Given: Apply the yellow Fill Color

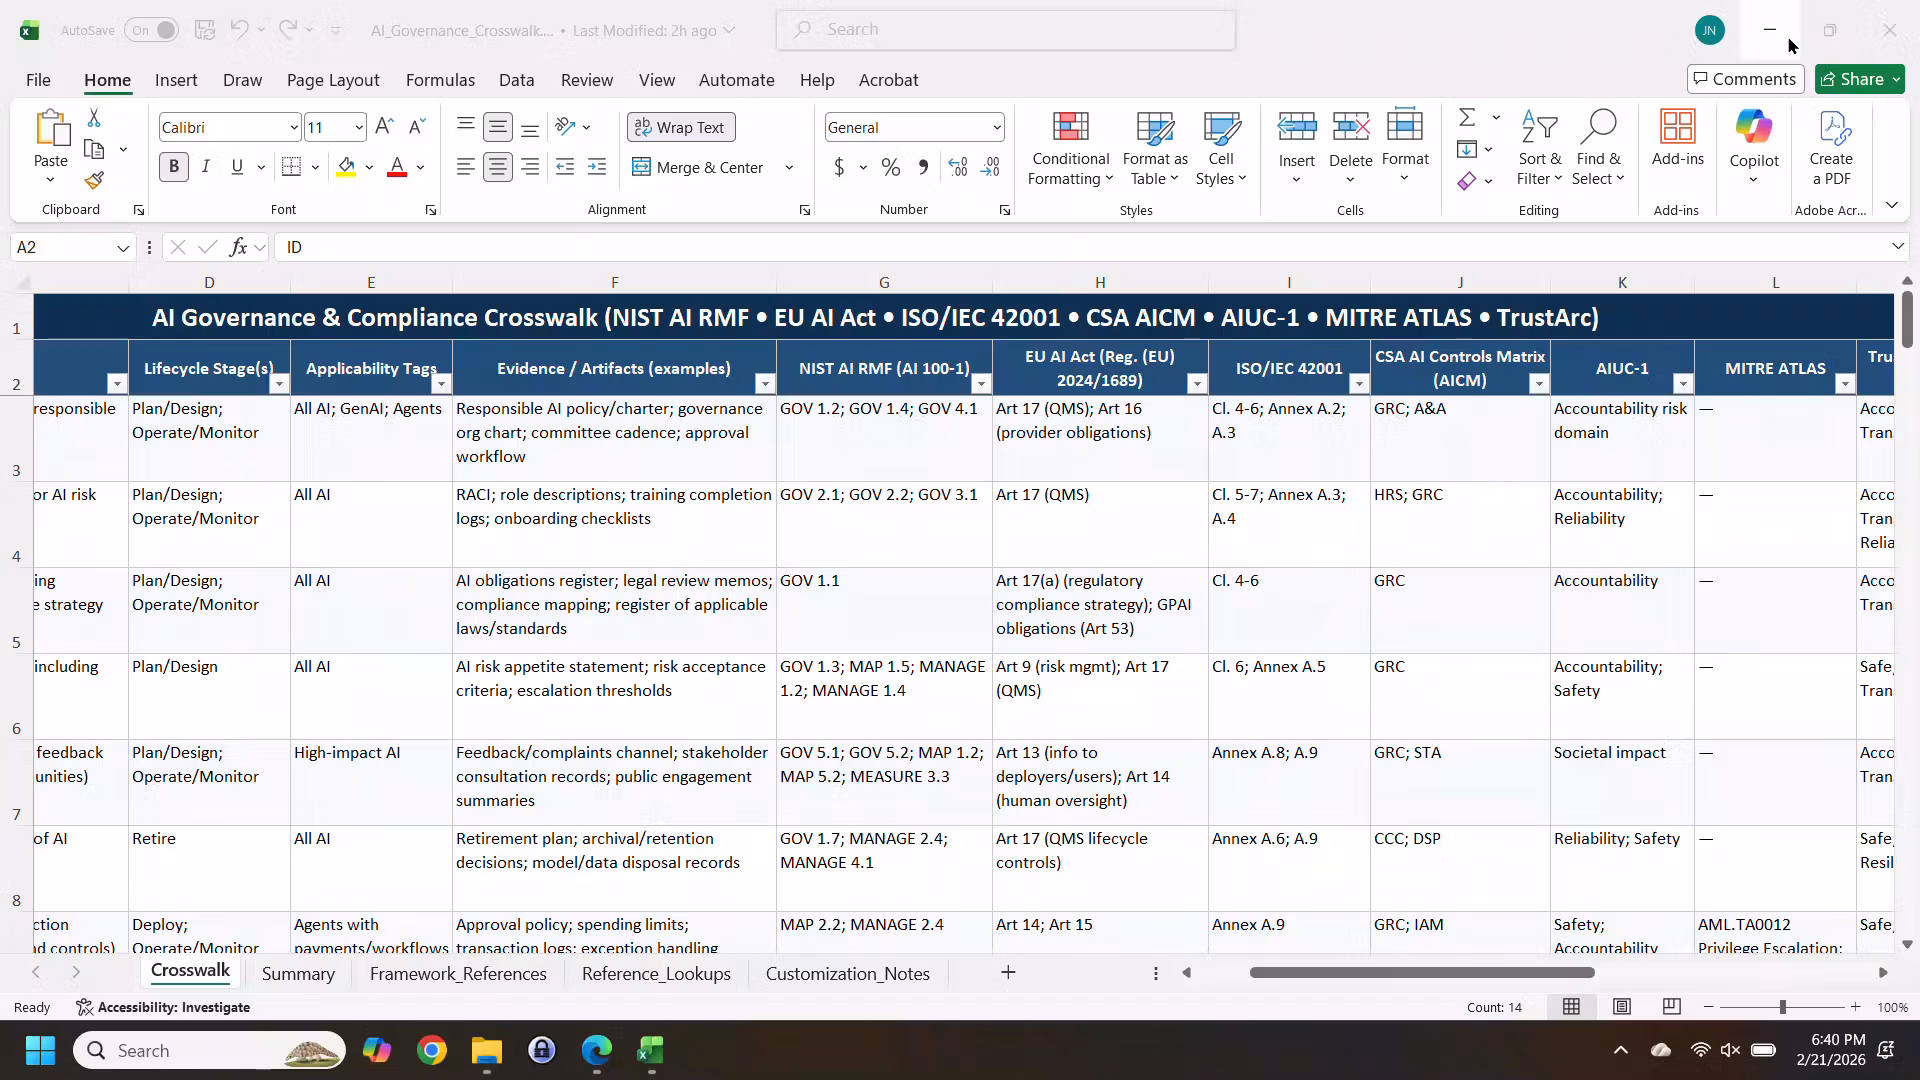Looking at the screenshot, I should point(346,167).
